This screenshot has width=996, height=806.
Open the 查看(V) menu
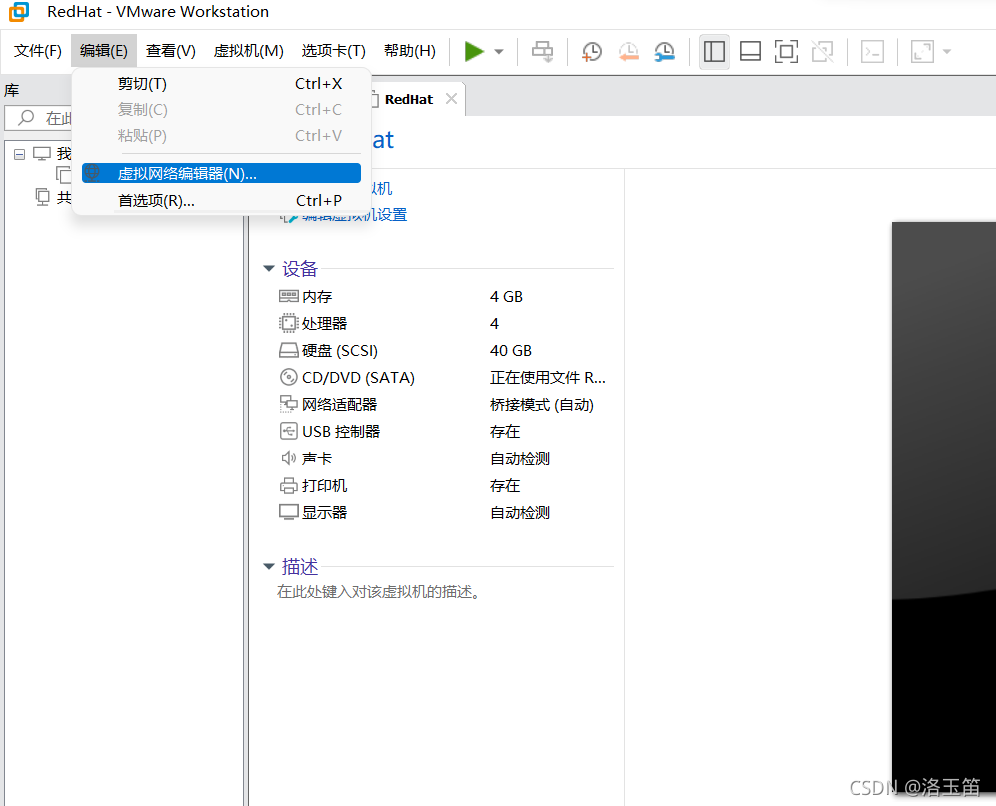170,51
